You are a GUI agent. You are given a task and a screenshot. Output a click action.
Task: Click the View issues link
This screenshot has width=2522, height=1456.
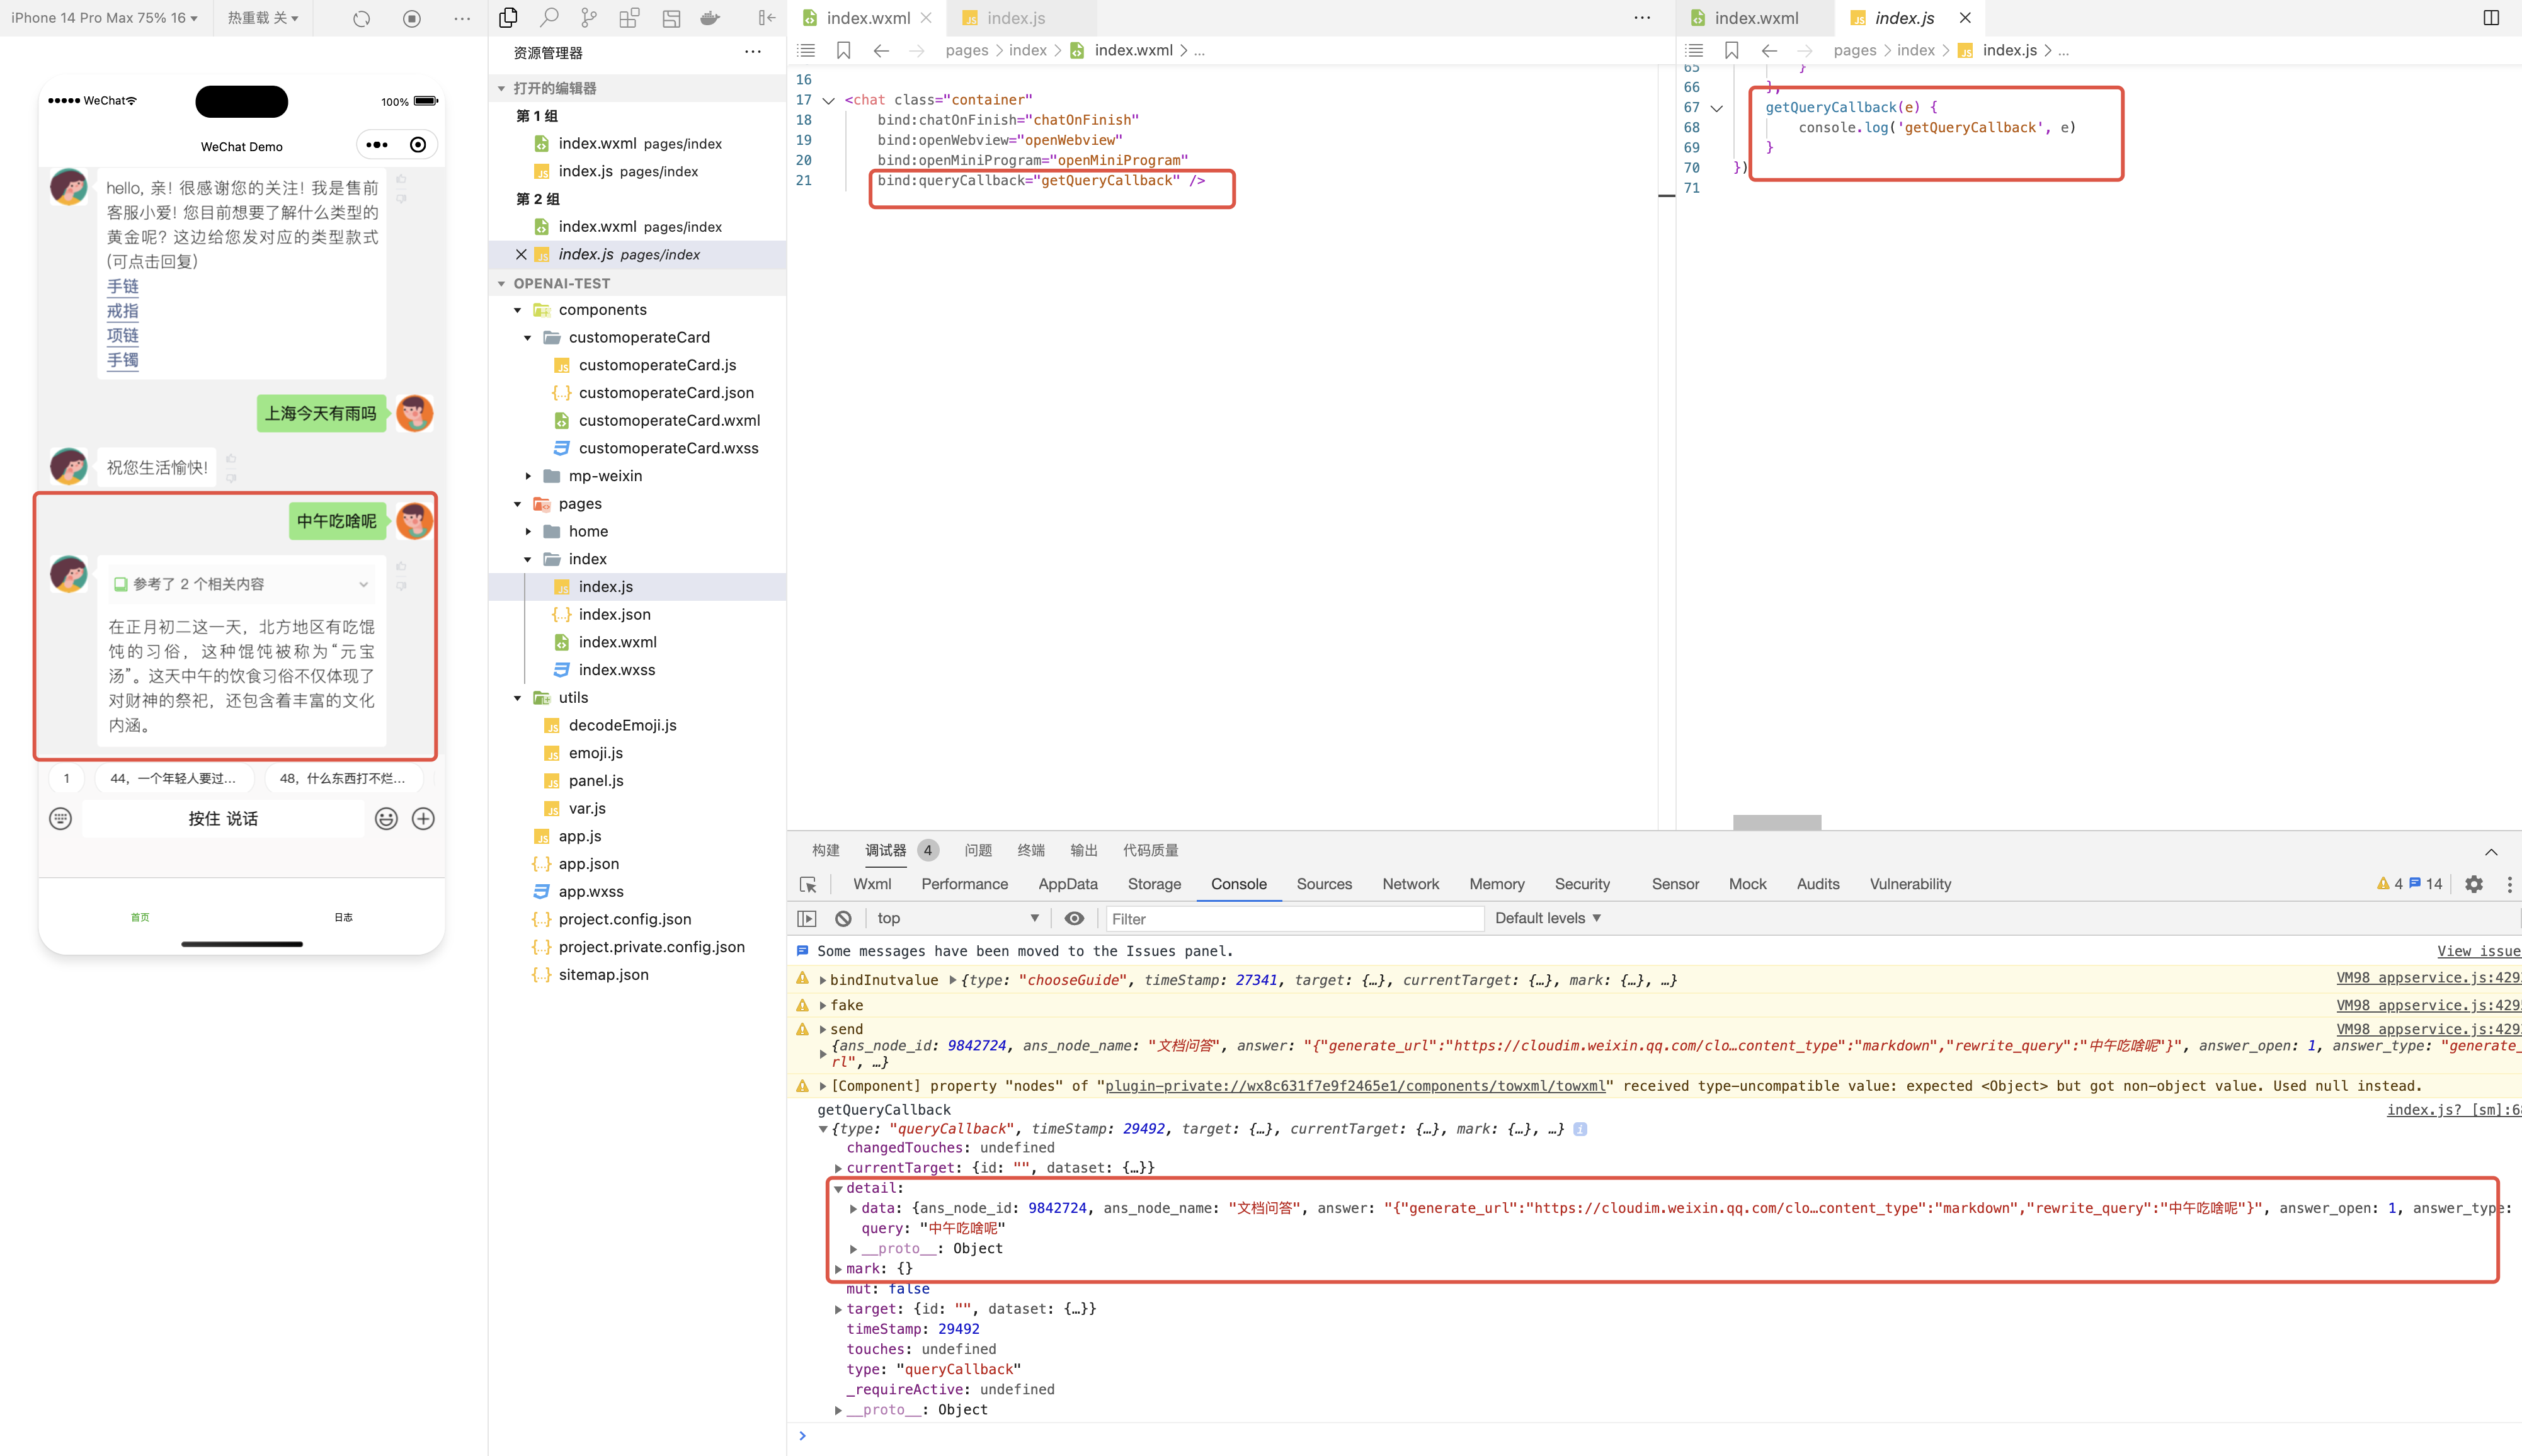click(2478, 951)
